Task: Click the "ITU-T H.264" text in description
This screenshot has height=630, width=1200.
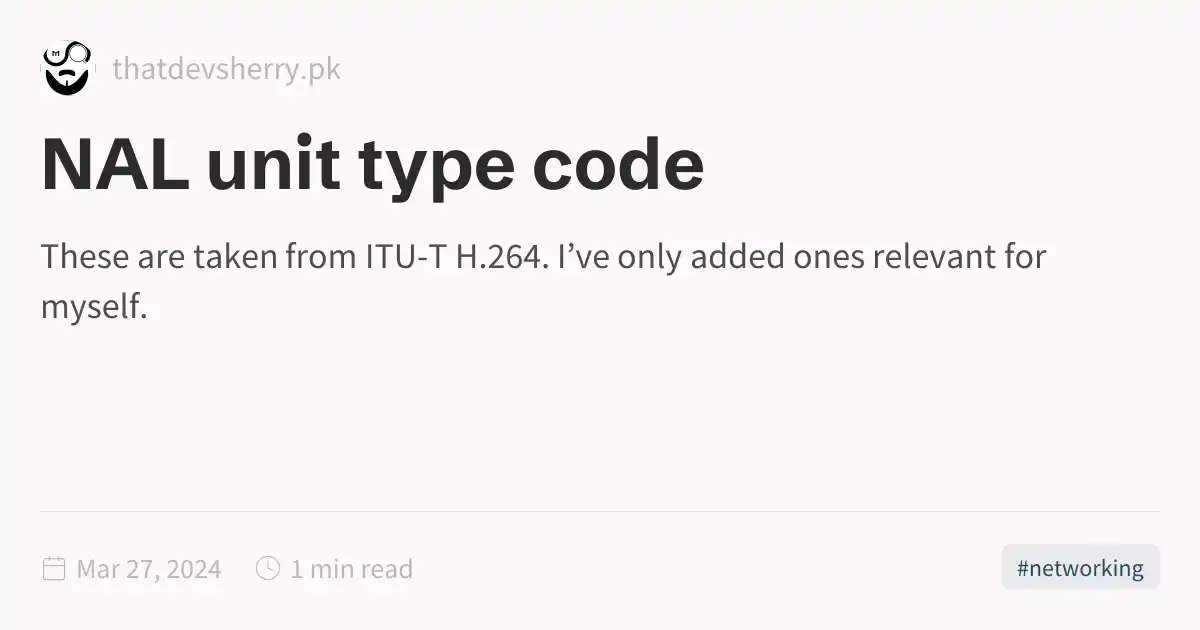Action: [453, 257]
